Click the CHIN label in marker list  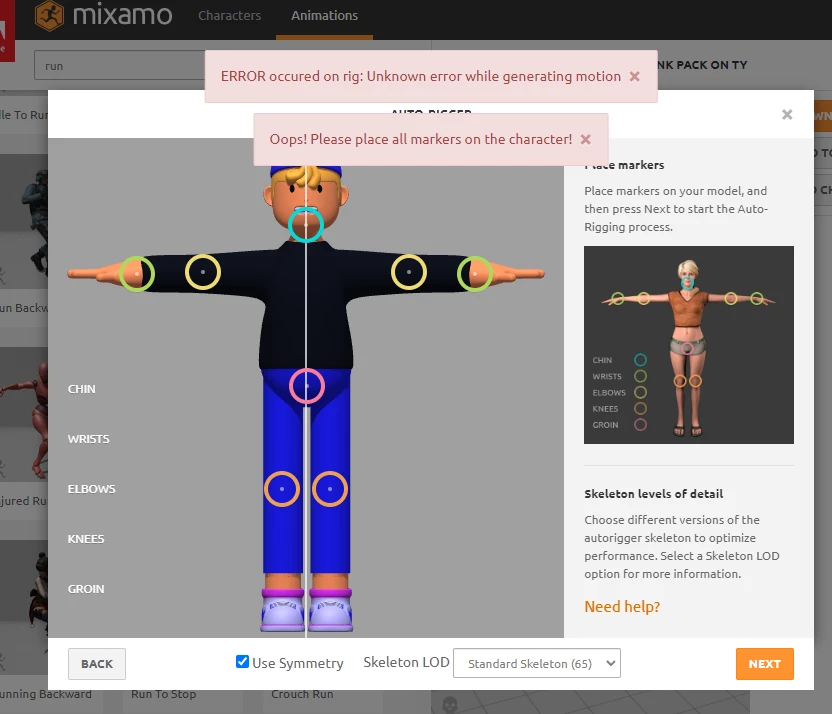(82, 389)
